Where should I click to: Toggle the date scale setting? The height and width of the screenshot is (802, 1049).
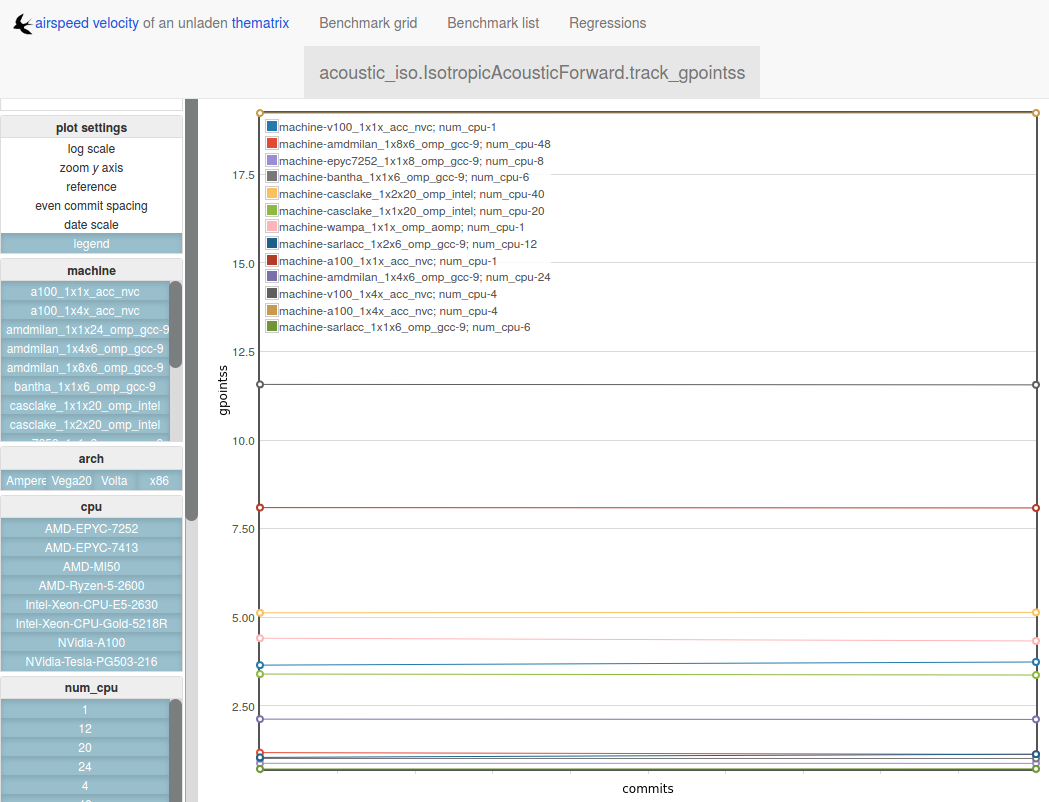coord(92,225)
